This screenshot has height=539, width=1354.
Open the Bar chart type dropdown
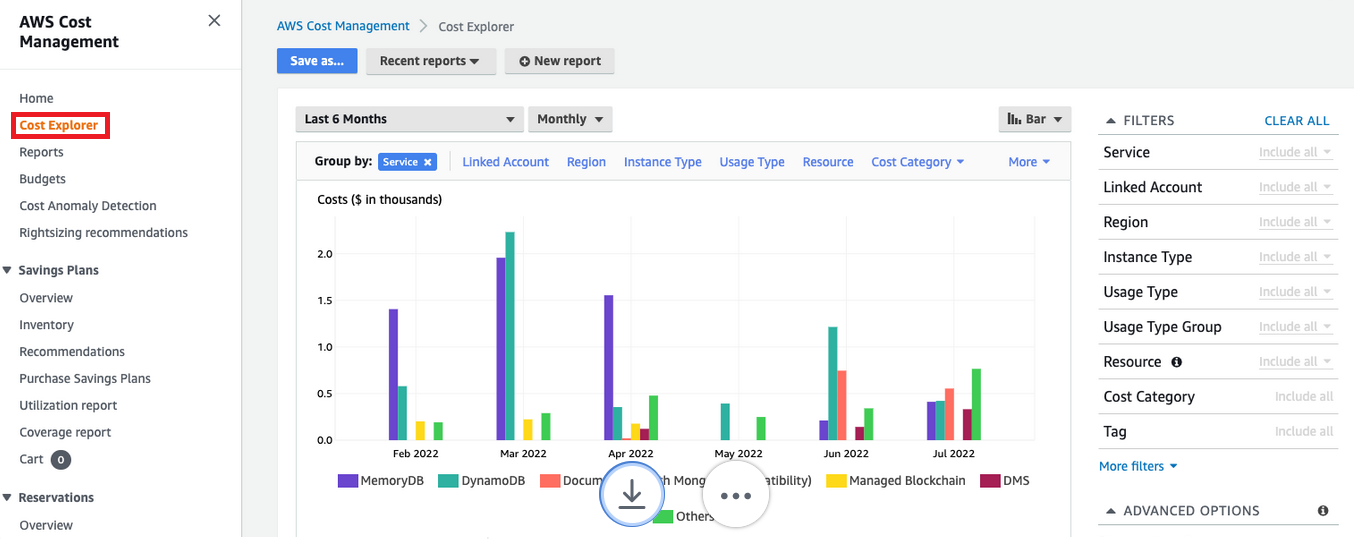[x=1035, y=119]
